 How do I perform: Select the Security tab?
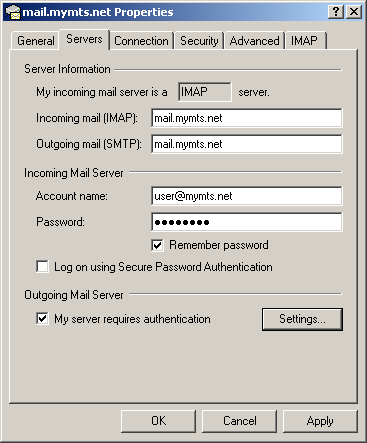click(x=199, y=41)
